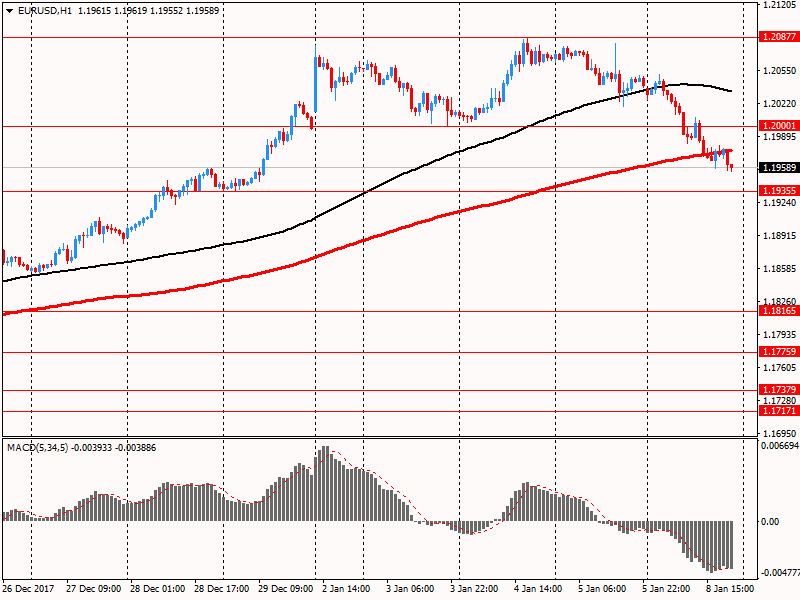
Task: Click the 1.16950 price scale value
Action: coord(780,434)
